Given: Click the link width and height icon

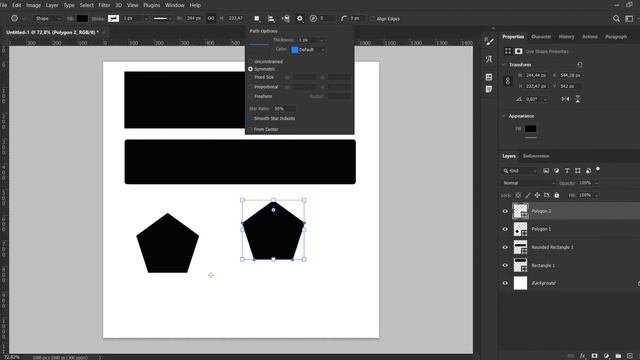Looking at the screenshot, I should pyautogui.click(x=211, y=18).
